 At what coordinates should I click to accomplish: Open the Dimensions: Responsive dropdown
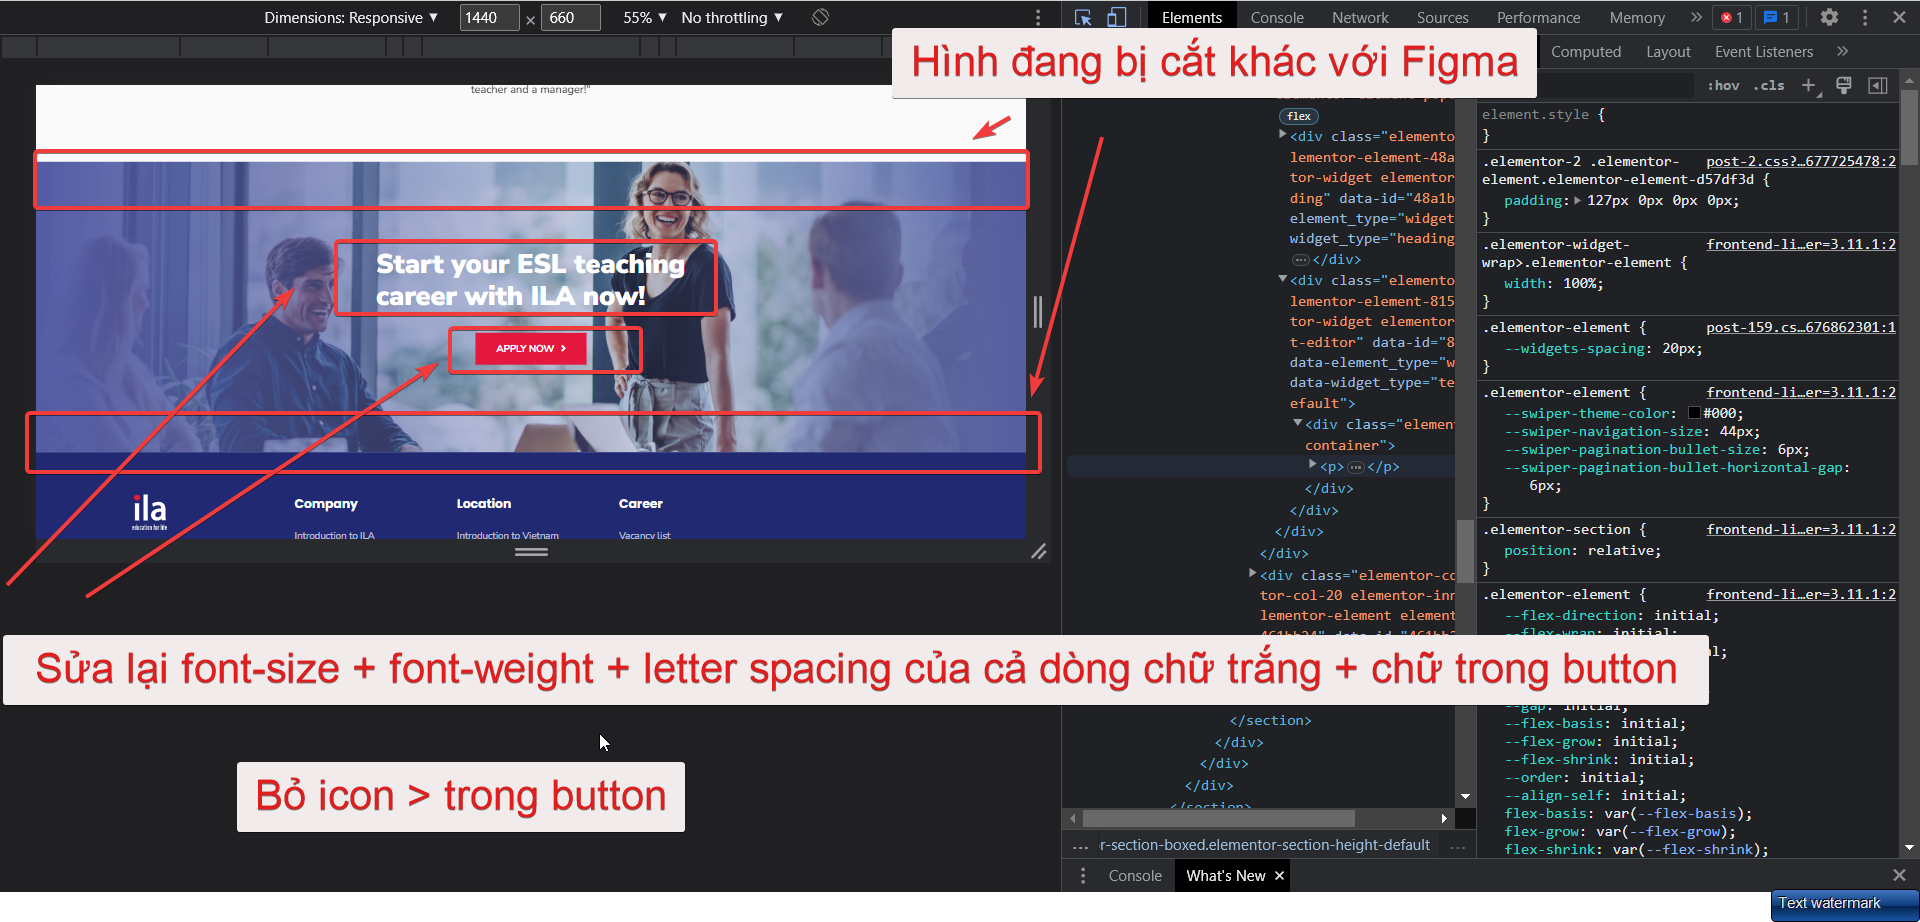pos(351,17)
